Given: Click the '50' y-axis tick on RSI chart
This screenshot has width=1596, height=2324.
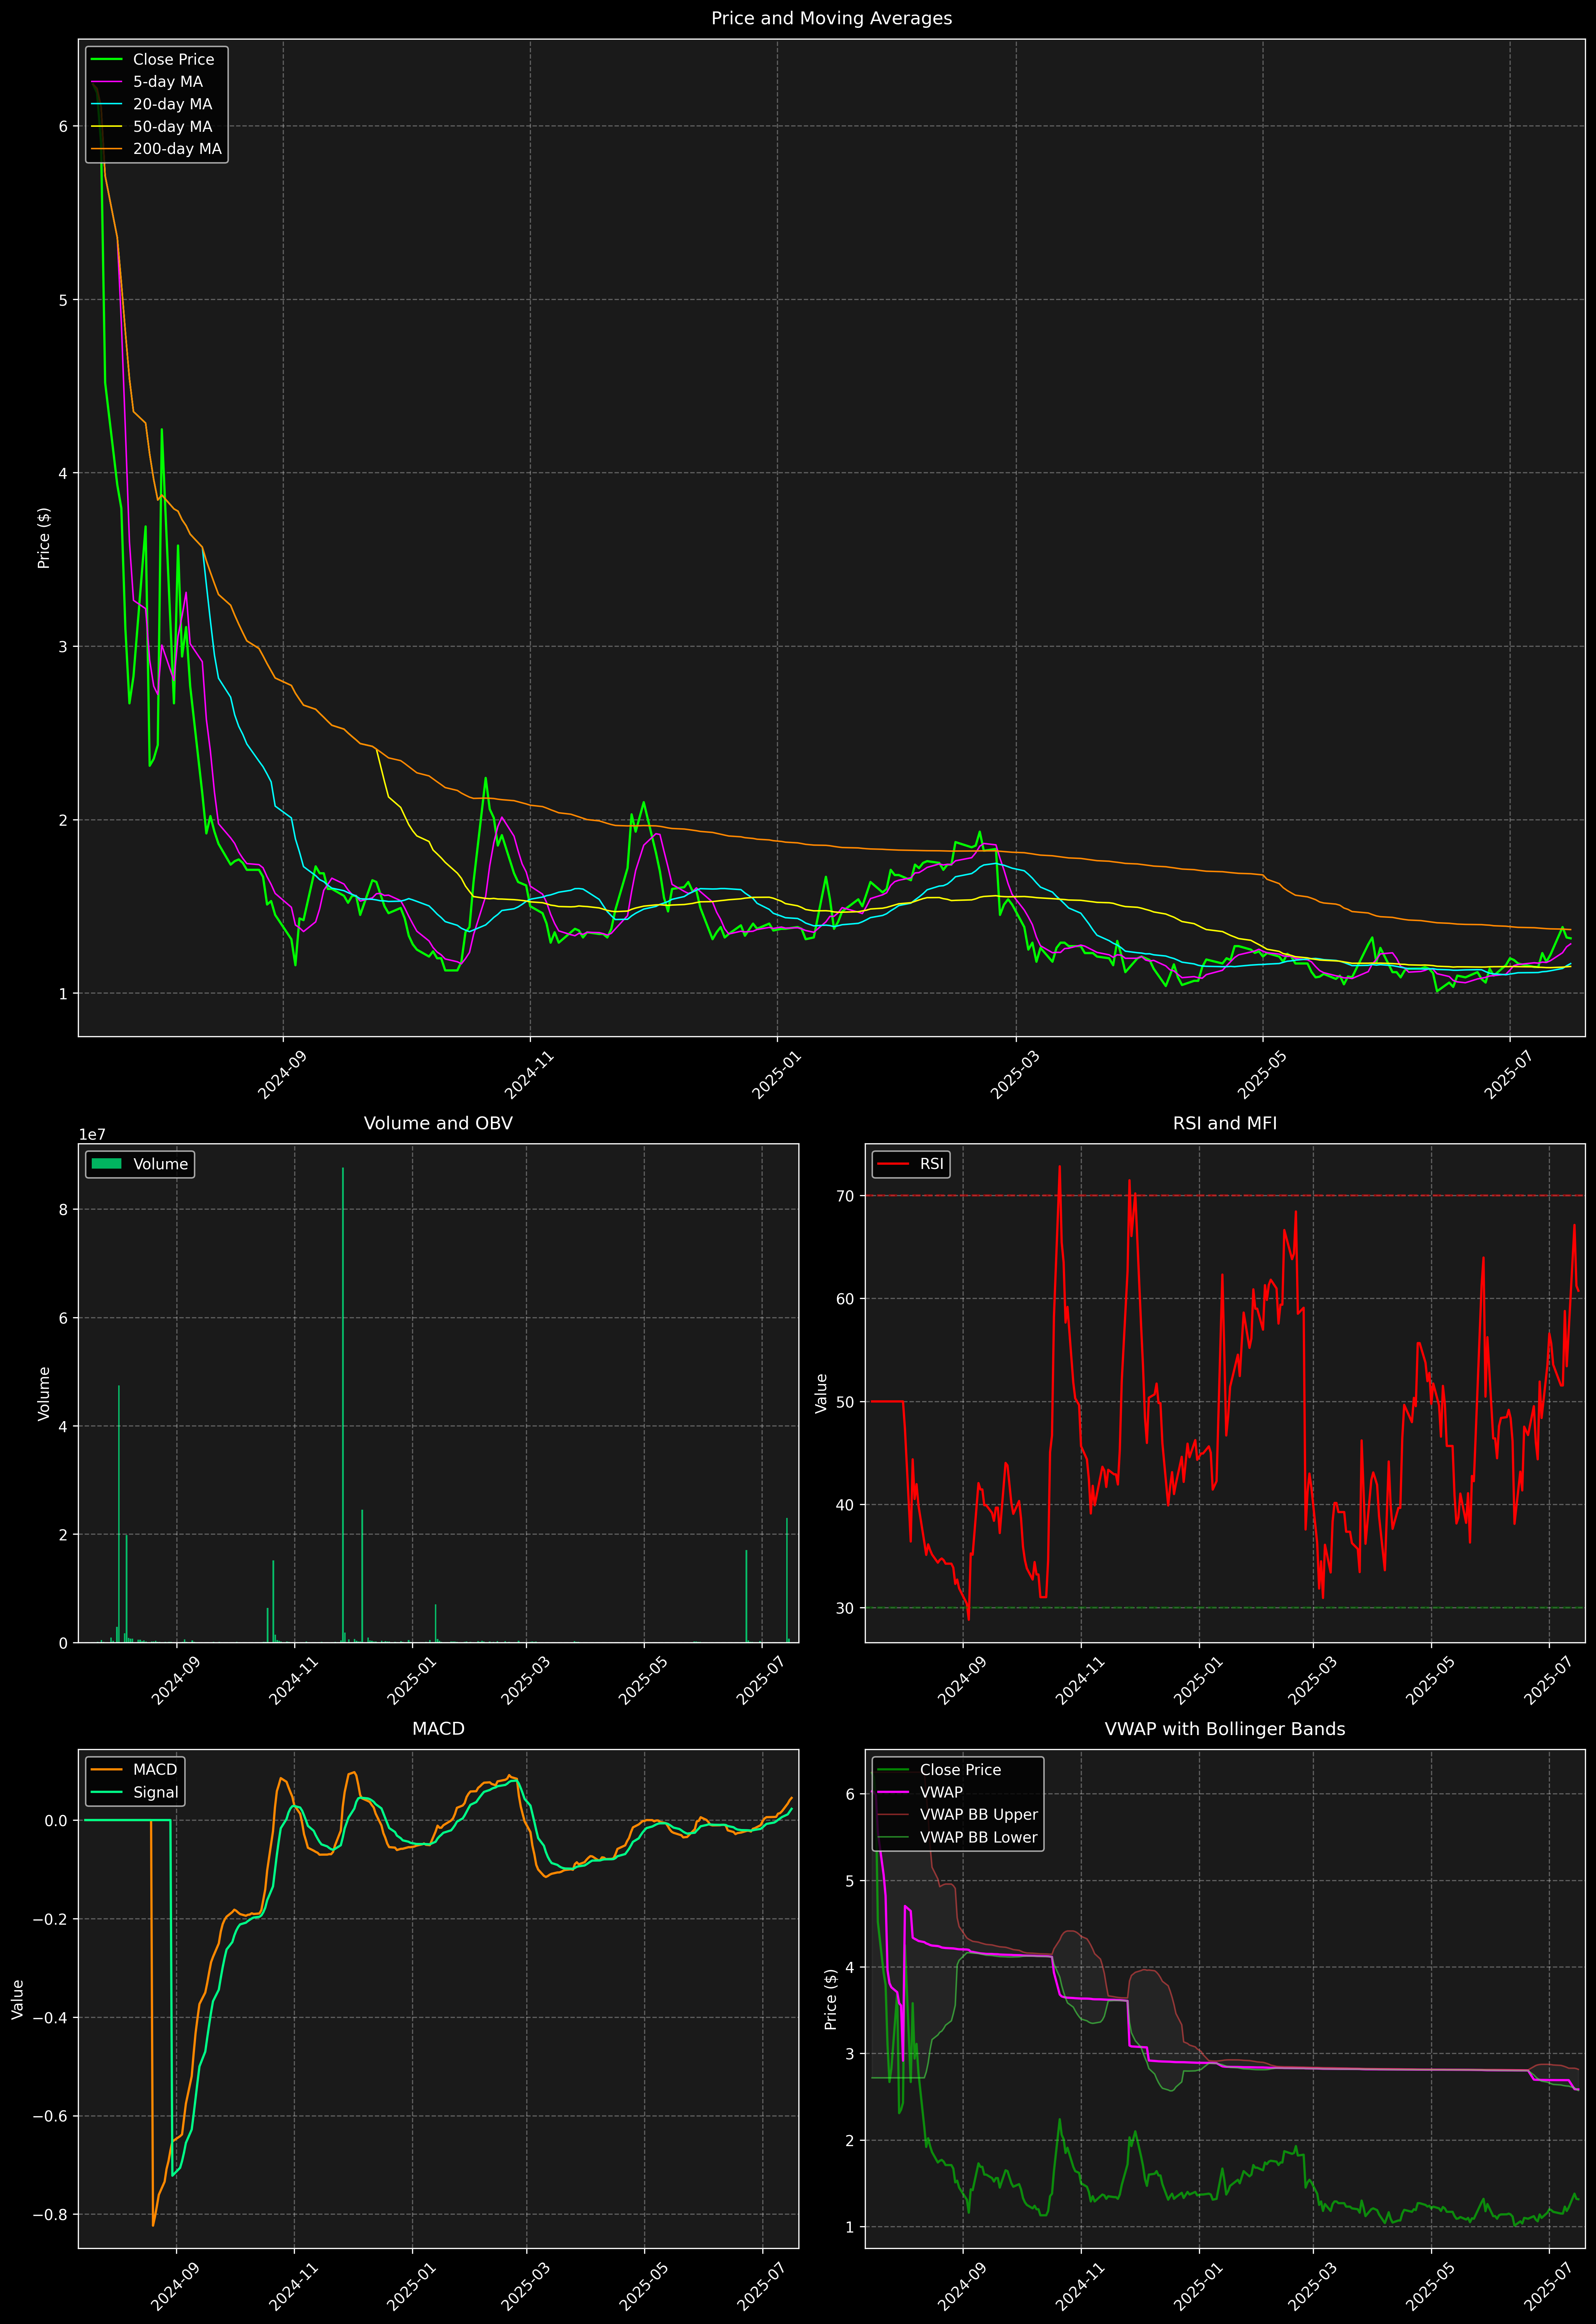Looking at the screenshot, I should coord(845,1402).
